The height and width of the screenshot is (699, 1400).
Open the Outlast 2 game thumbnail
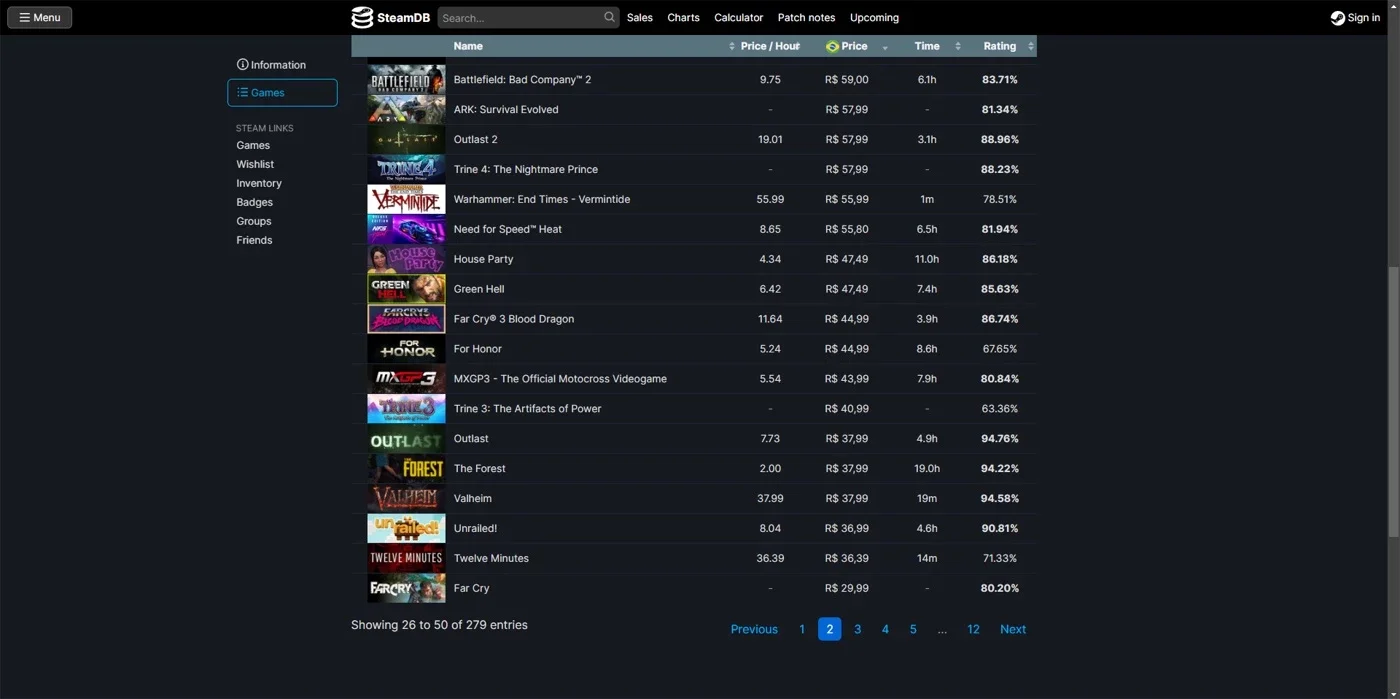[x=406, y=139]
